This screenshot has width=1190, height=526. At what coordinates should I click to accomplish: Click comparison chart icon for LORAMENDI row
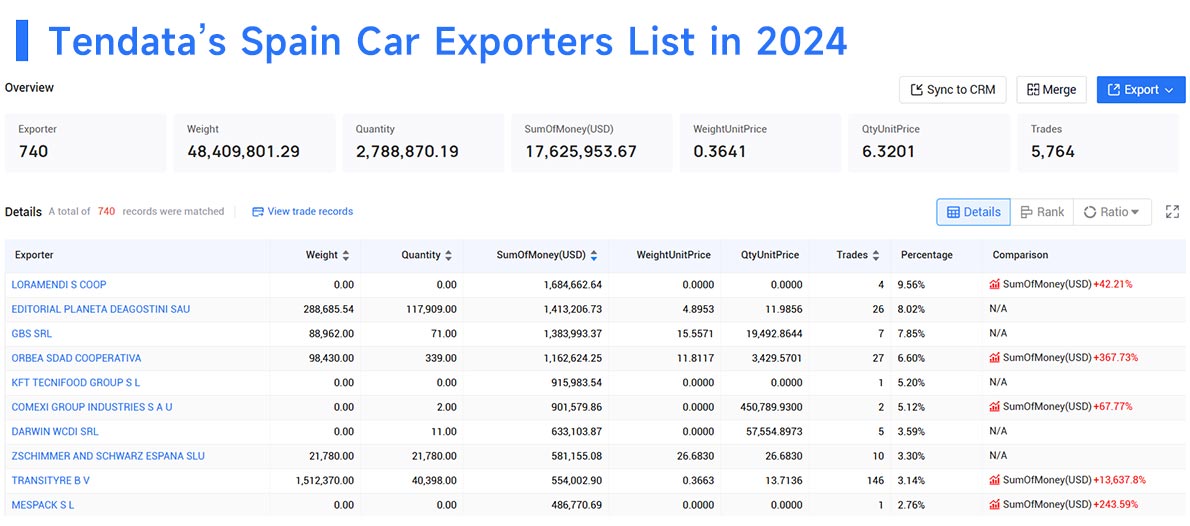click(x=994, y=285)
